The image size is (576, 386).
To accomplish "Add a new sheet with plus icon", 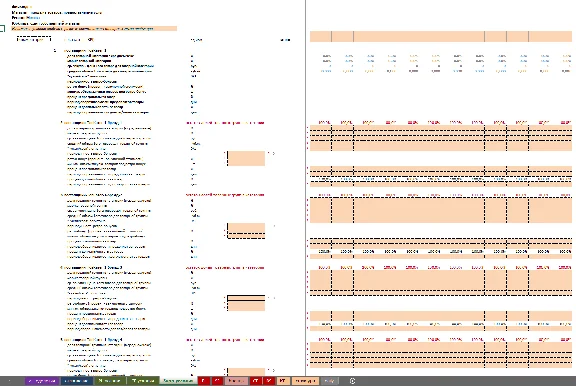I will pyautogui.click(x=352, y=381).
